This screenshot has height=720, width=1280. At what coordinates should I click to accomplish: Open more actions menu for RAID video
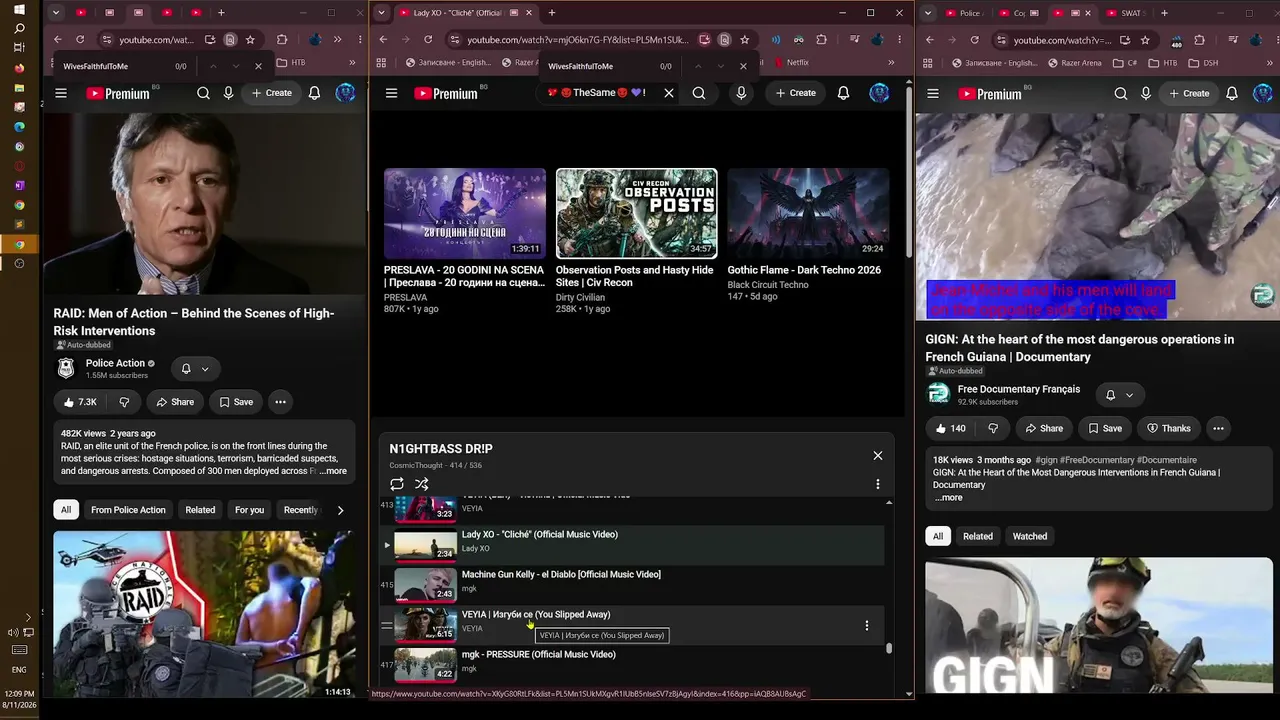point(281,402)
